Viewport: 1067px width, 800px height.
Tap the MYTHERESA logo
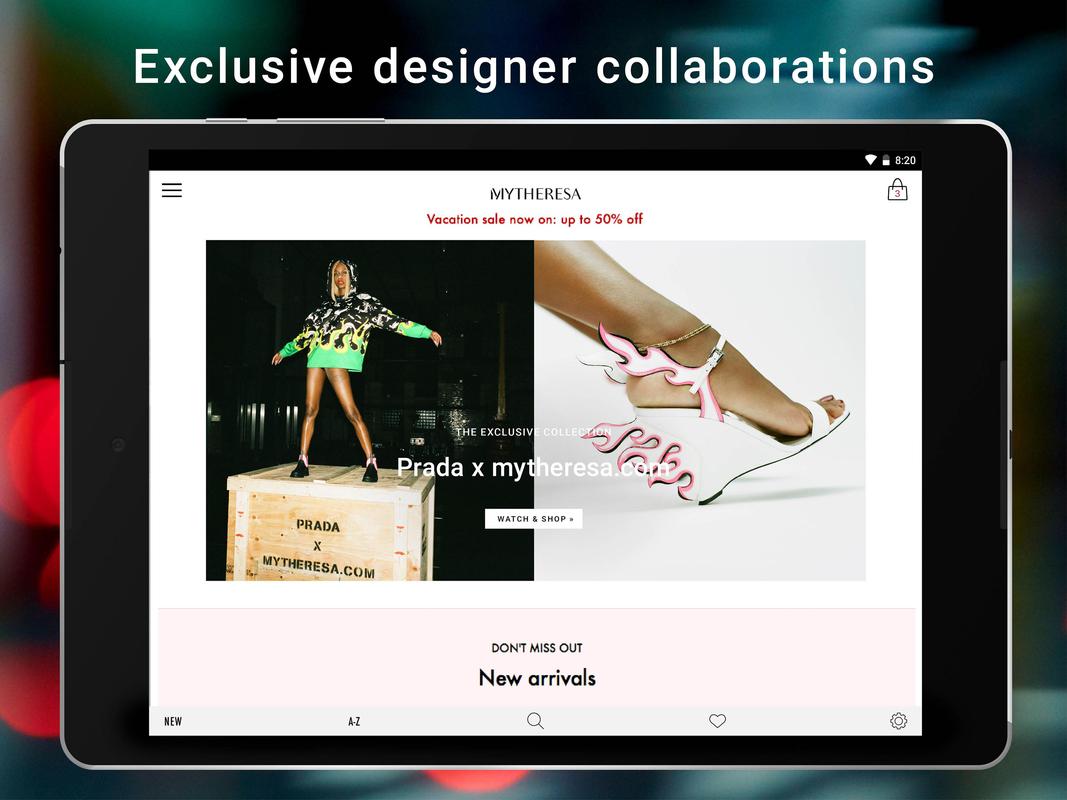click(x=536, y=194)
